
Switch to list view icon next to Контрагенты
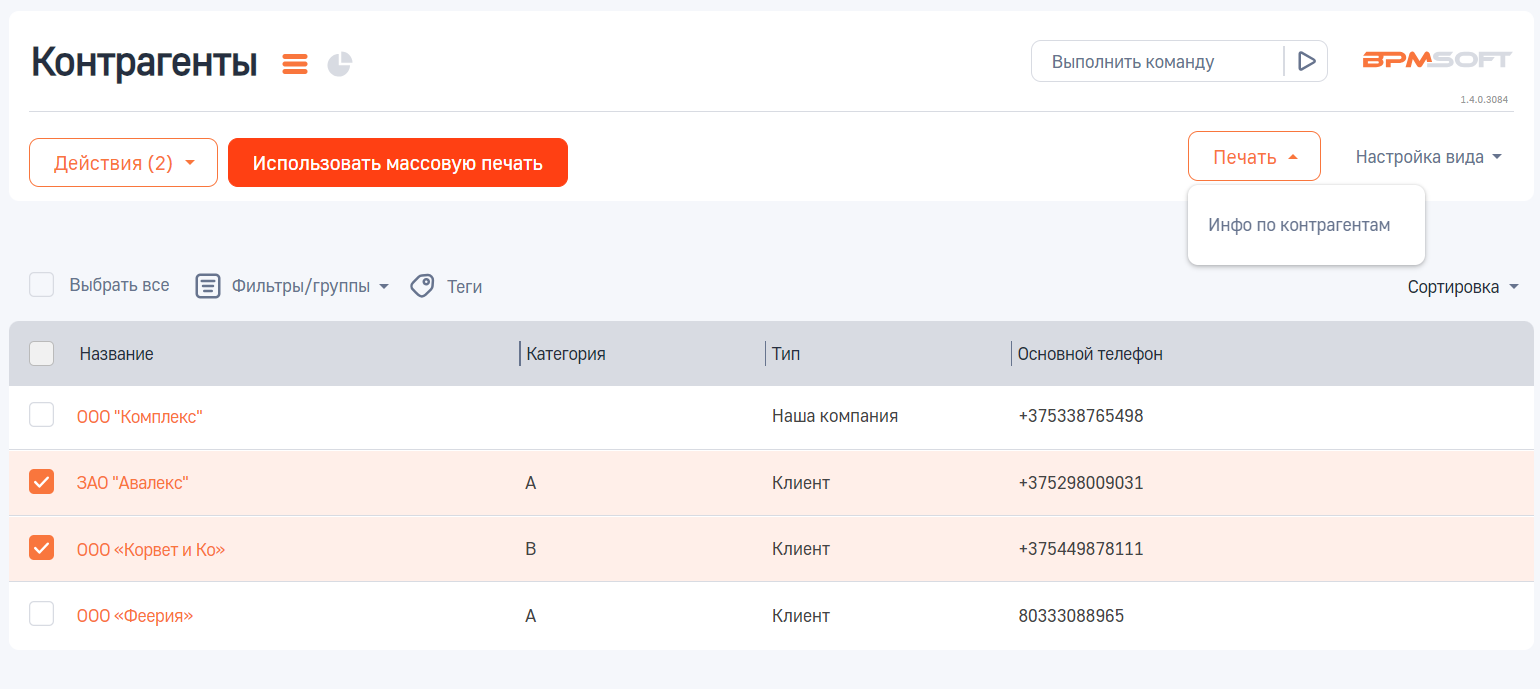point(295,64)
